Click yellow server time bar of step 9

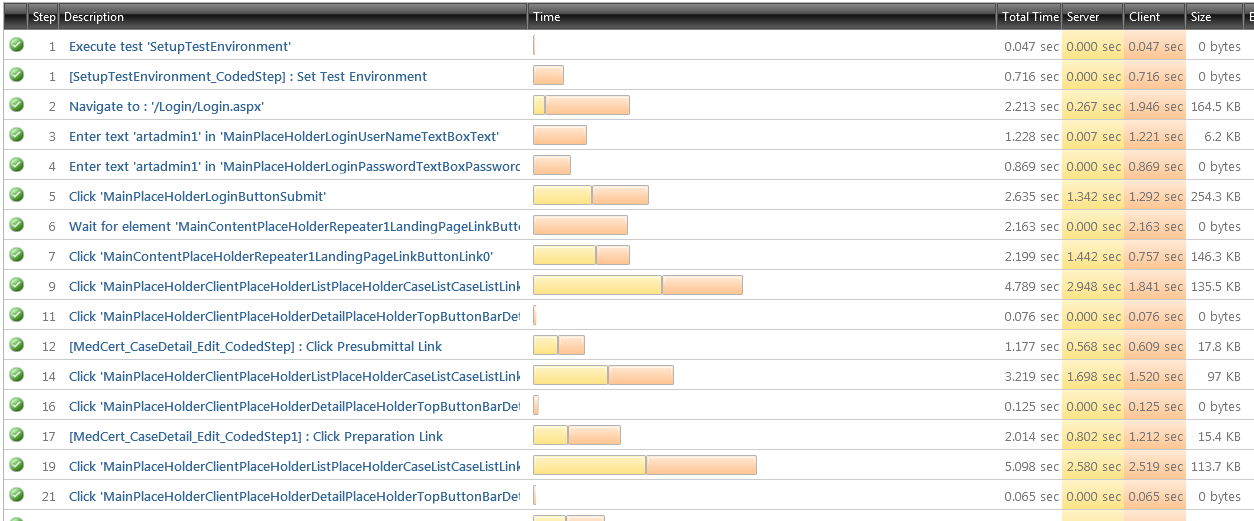[x=597, y=285]
